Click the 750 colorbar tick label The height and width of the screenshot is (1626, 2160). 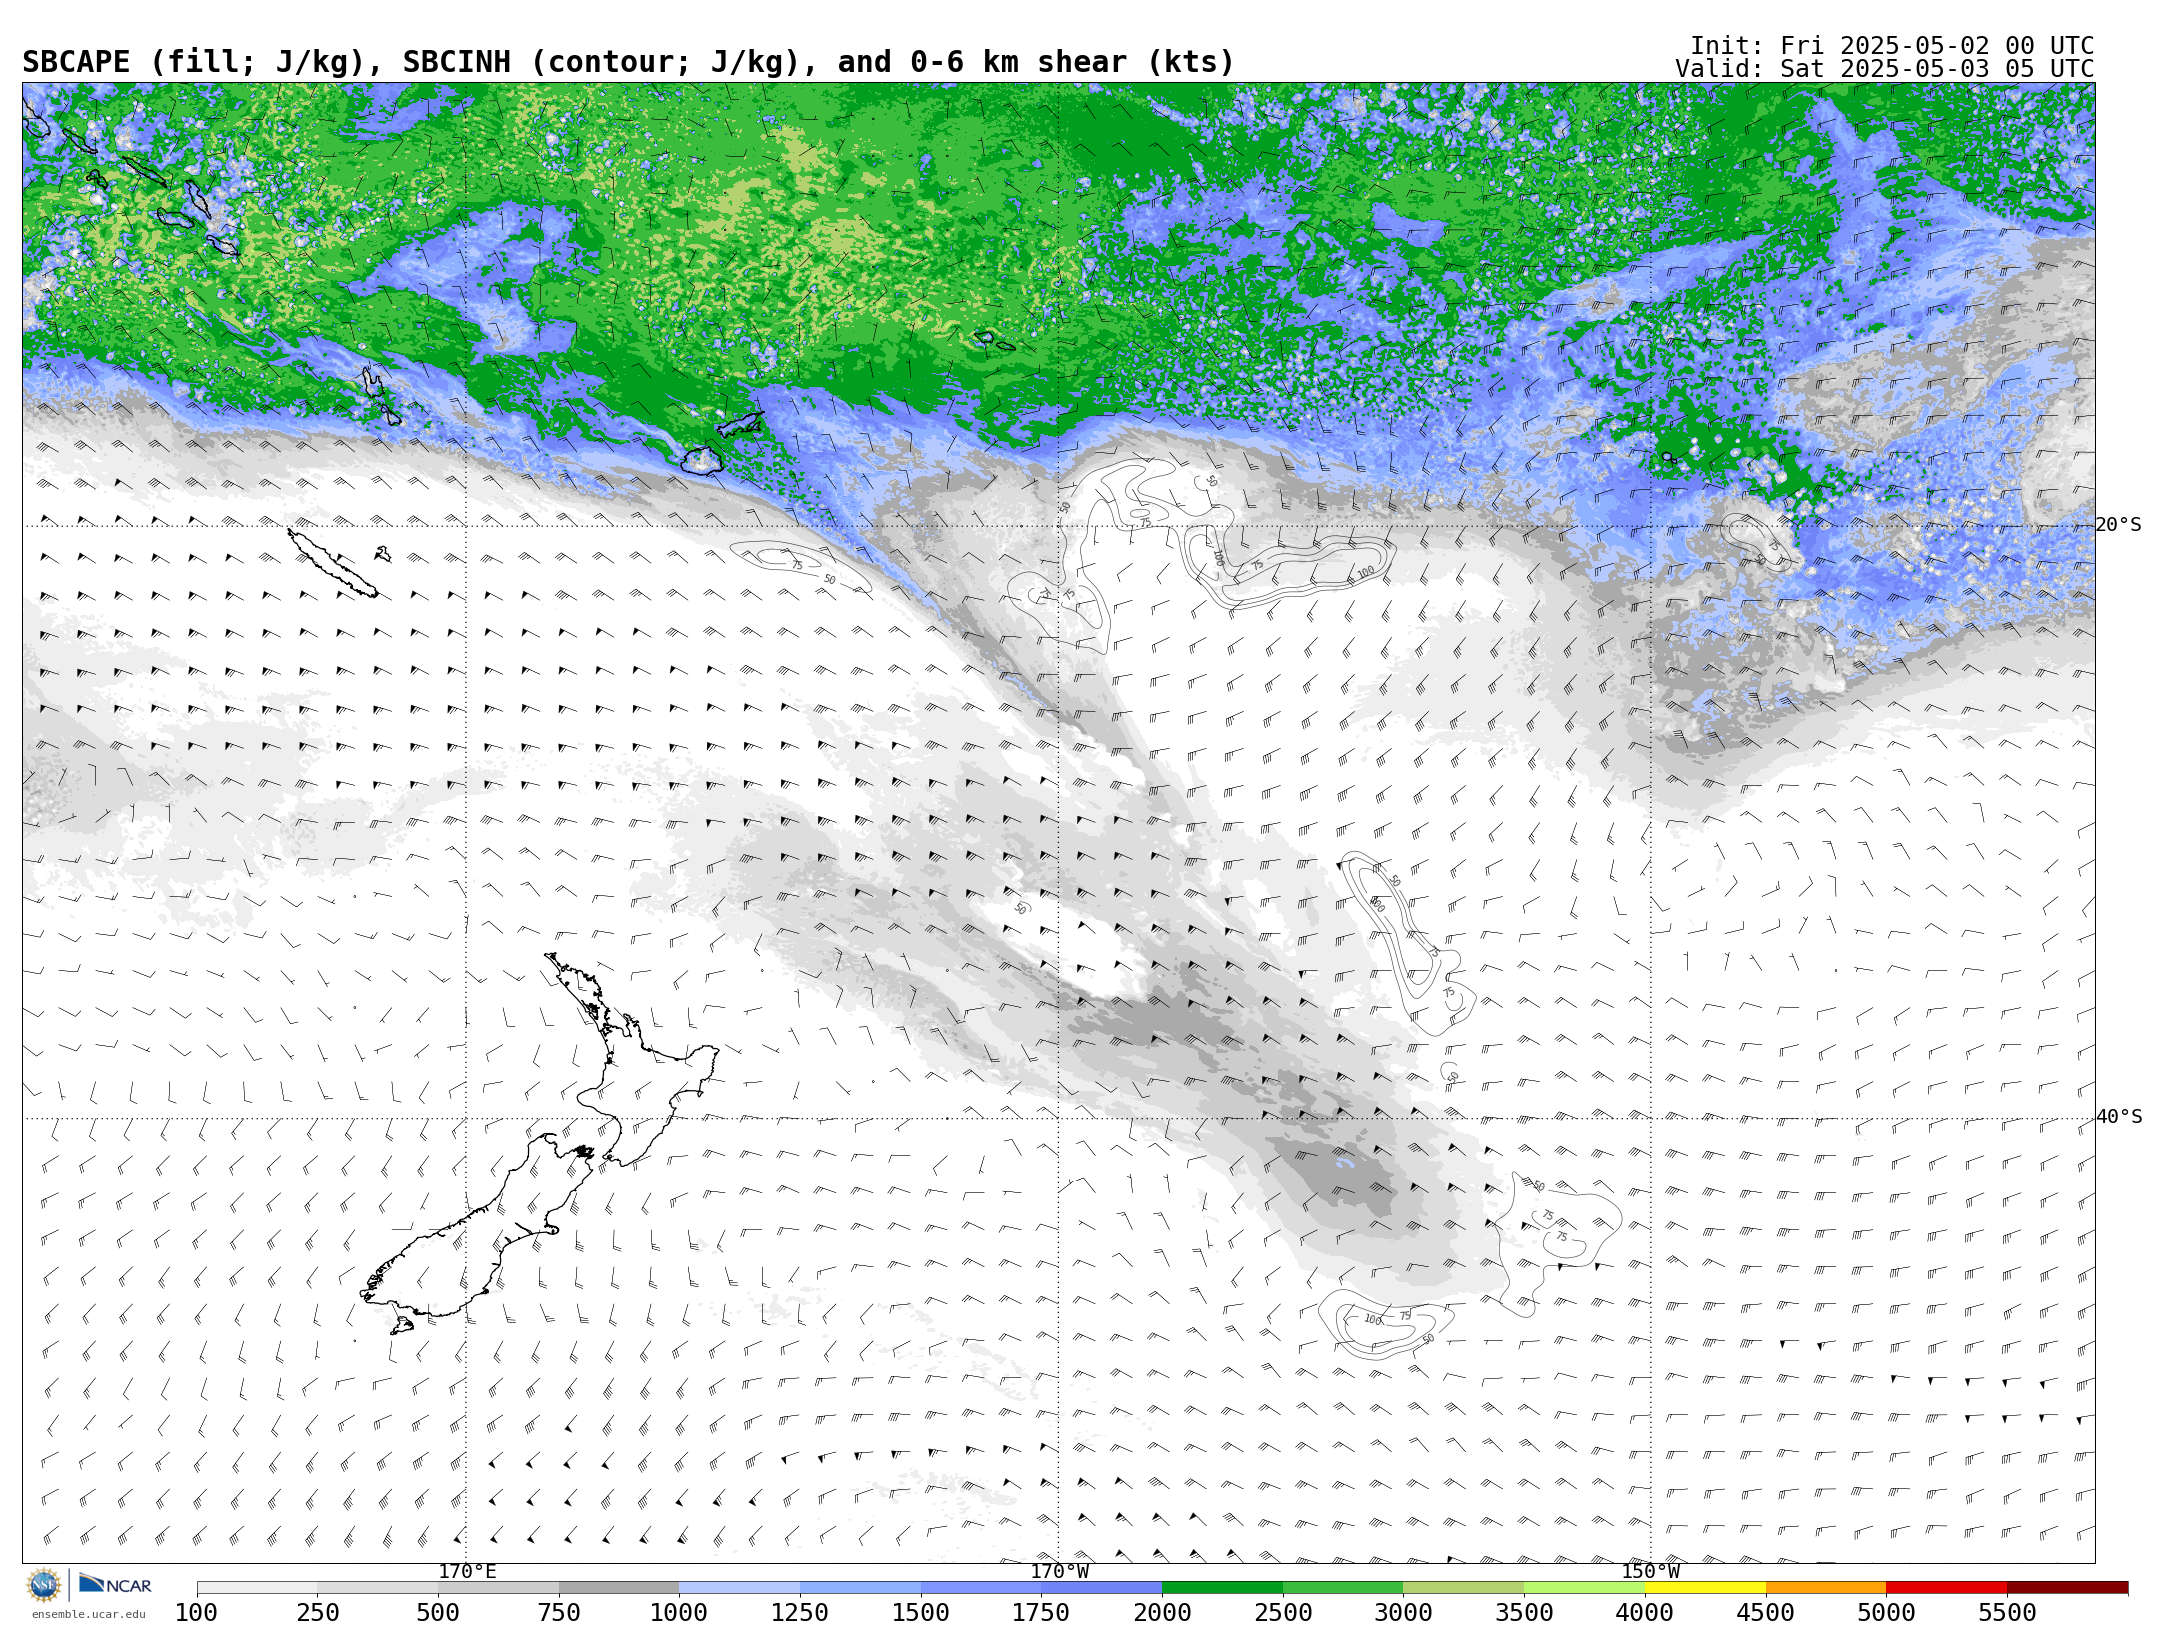[x=559, y=1613]
